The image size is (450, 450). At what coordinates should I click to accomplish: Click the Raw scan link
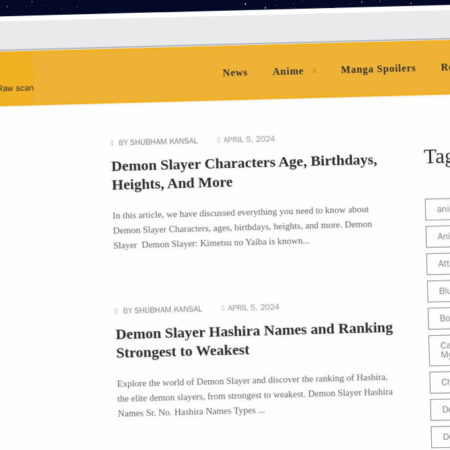pos(16,88)
